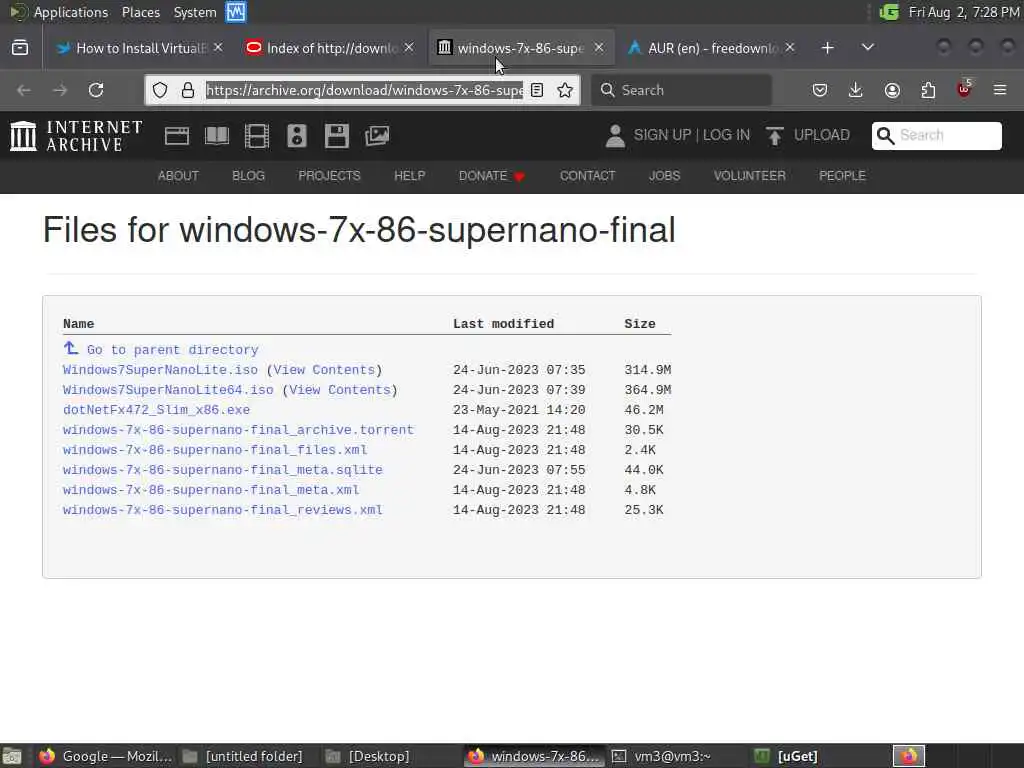Open the Pocket save icon
1024x768 pixels.
point(820,90)
